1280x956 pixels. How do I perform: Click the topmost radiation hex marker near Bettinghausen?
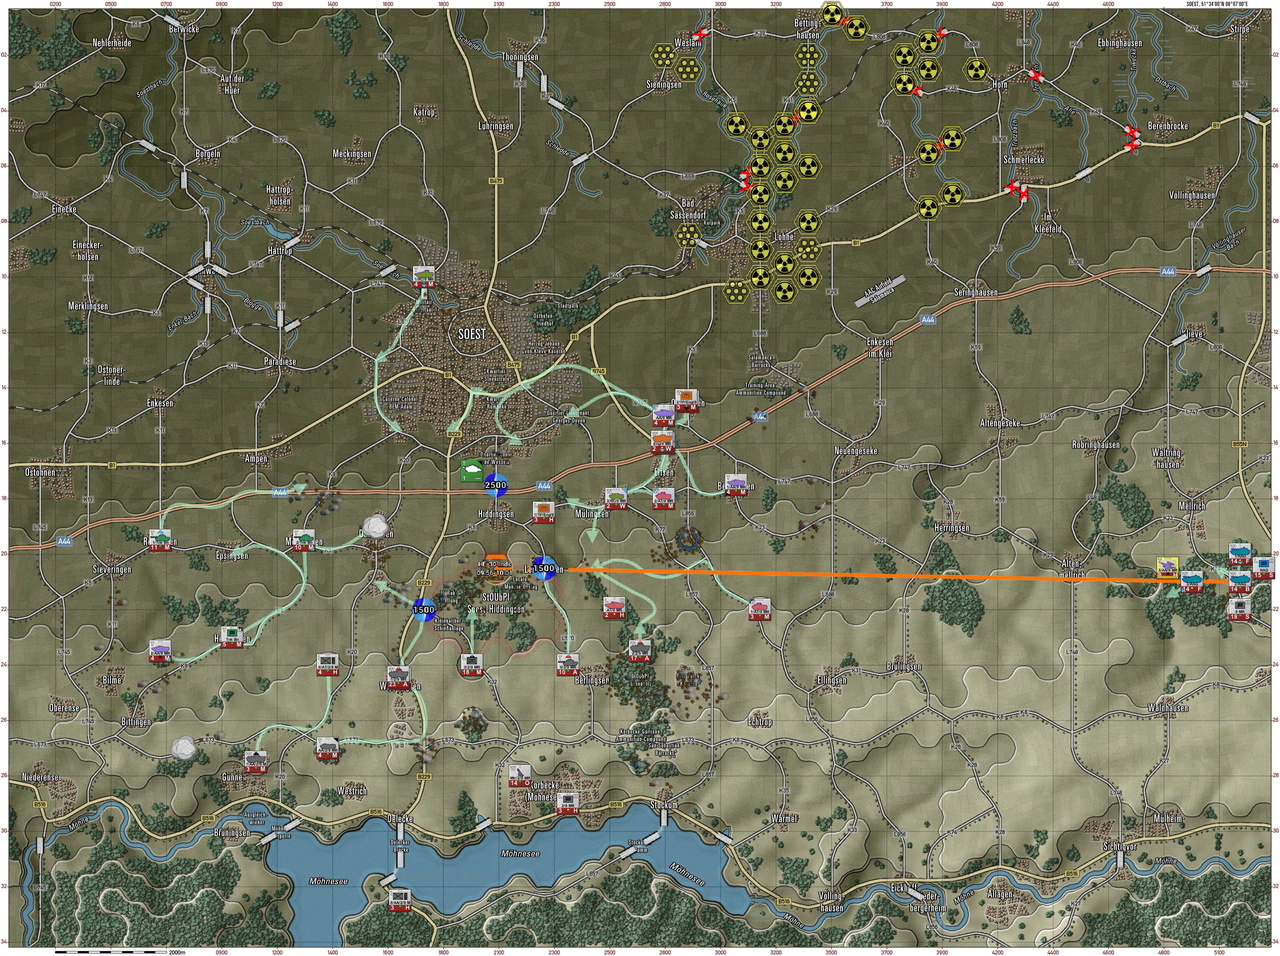click(832, 14)
